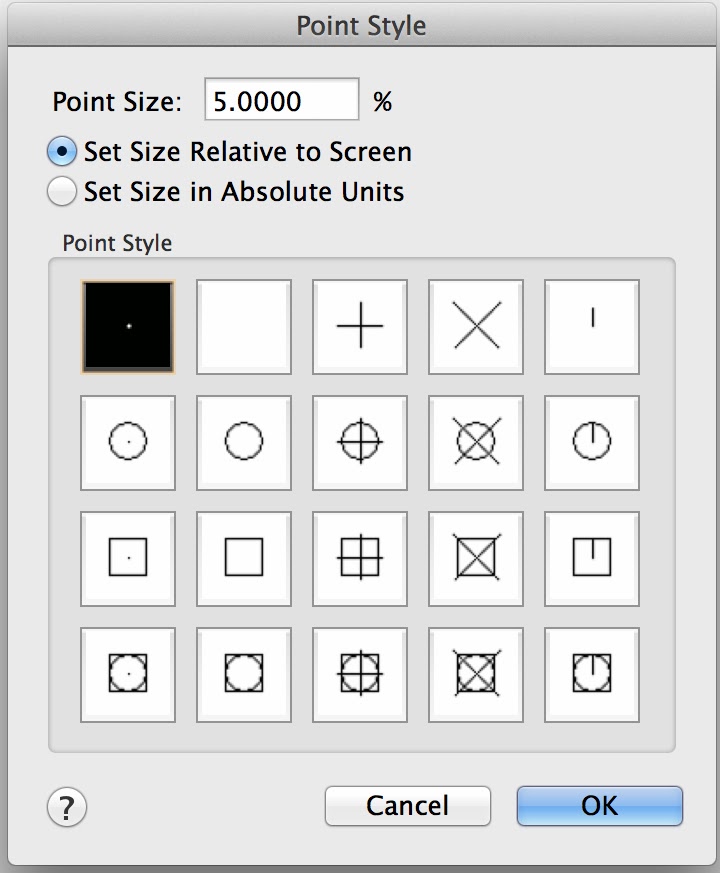Choose the square with X point style
This screenshot has height=873, width=720.
click(x=476, y=558)
